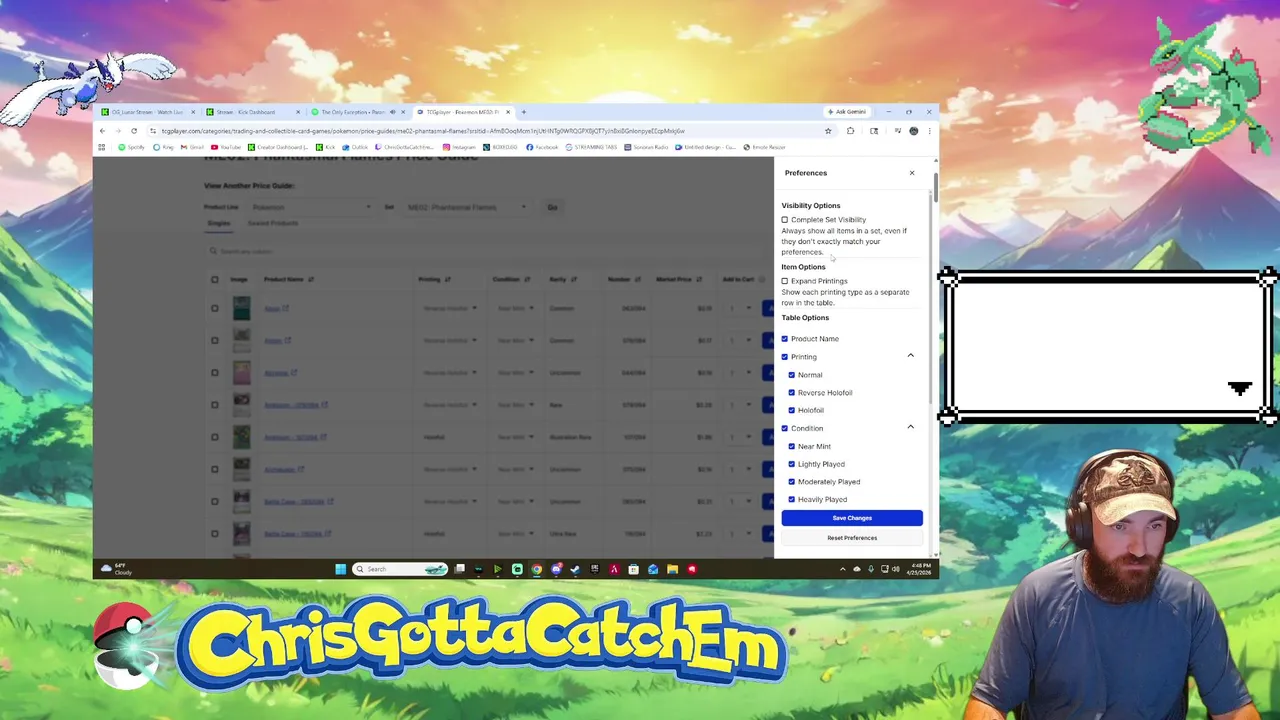Open the Gmail bookmark

[x=192, y=147]
